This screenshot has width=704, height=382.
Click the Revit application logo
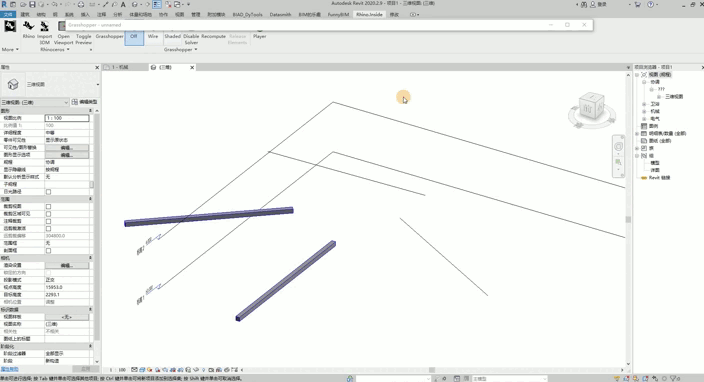[4, 4]
